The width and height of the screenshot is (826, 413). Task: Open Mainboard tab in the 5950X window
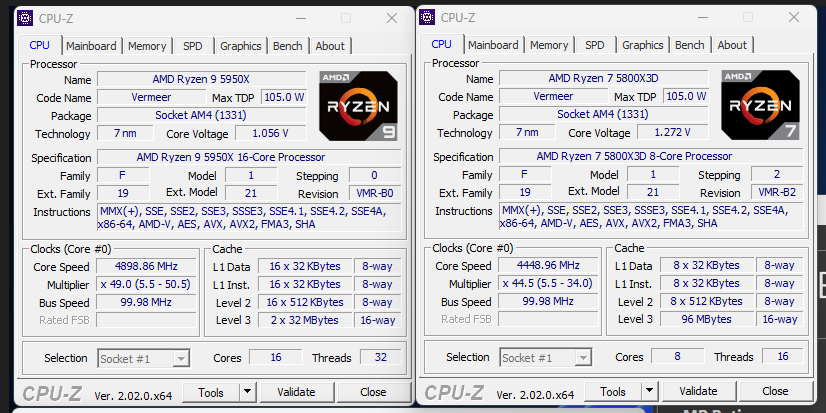(91, 46)
